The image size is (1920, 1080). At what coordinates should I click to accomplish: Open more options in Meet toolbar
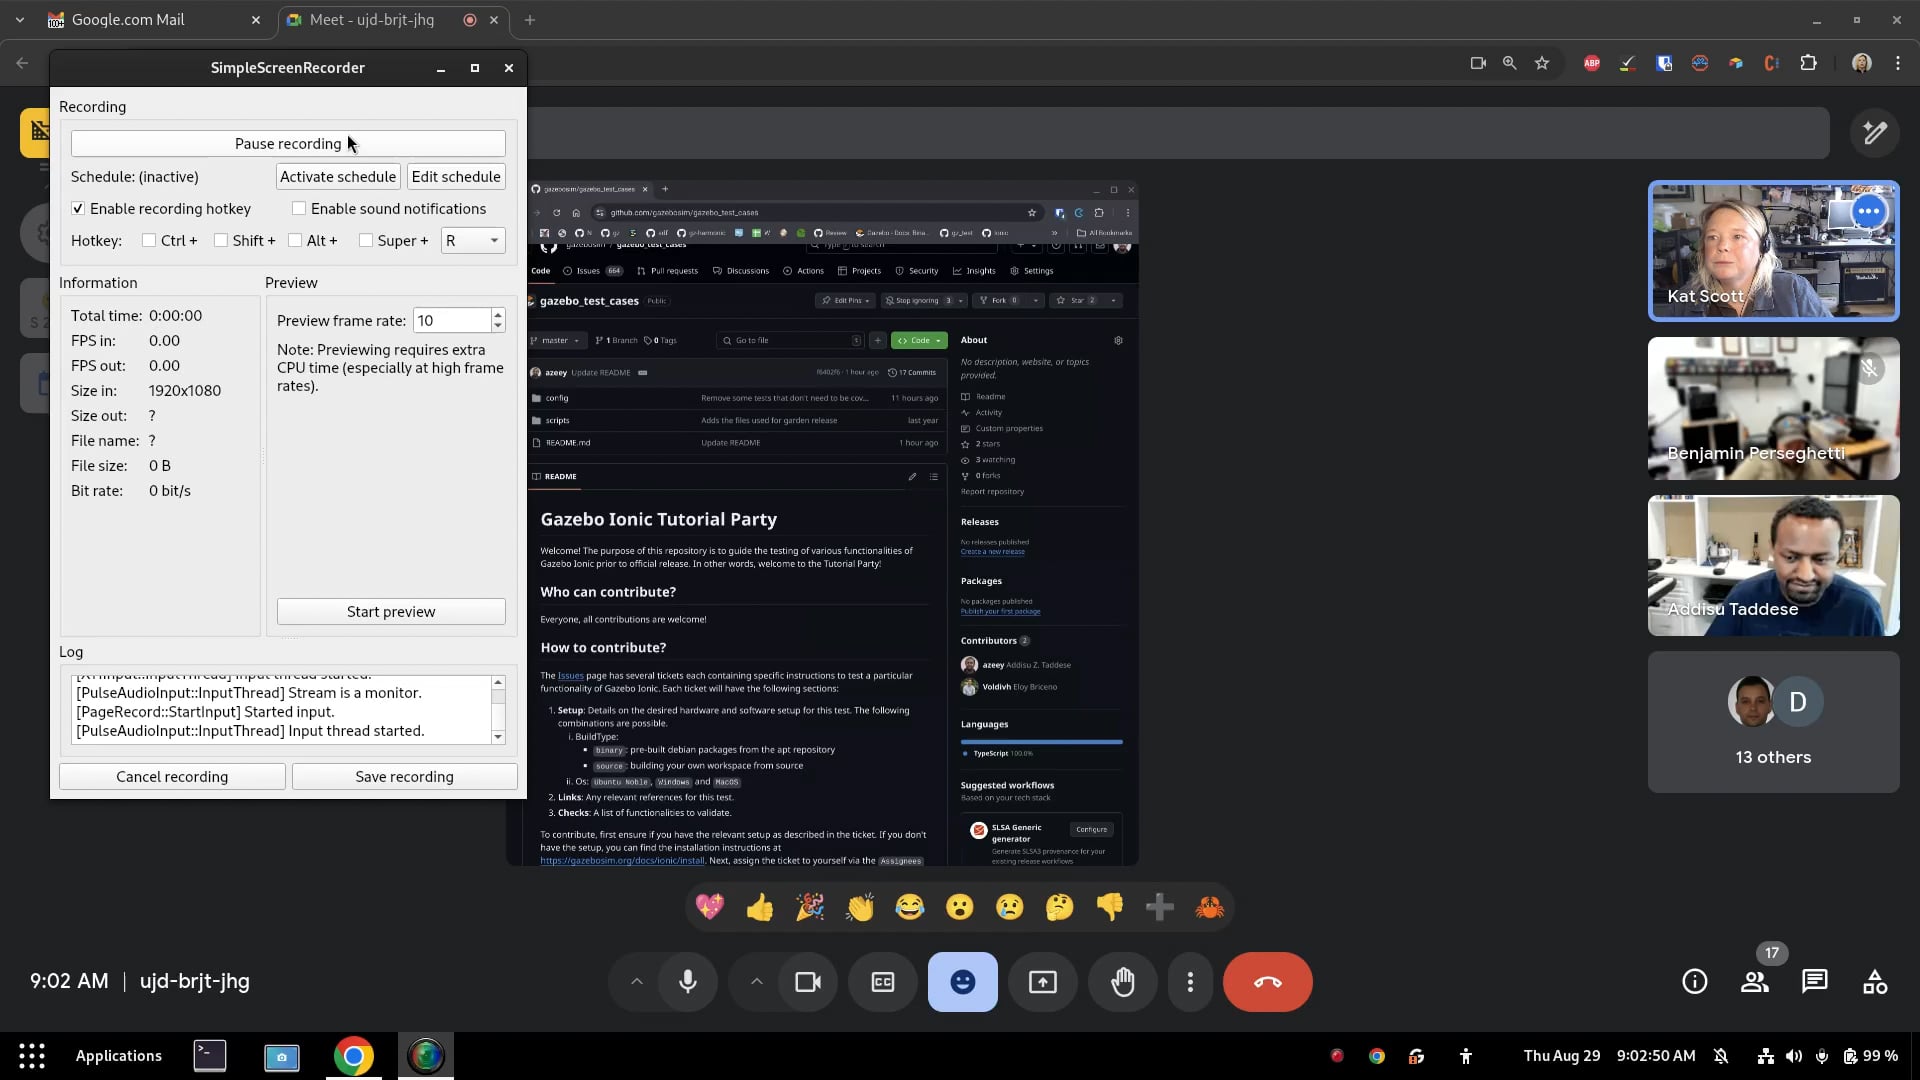tap(1190, 982)
